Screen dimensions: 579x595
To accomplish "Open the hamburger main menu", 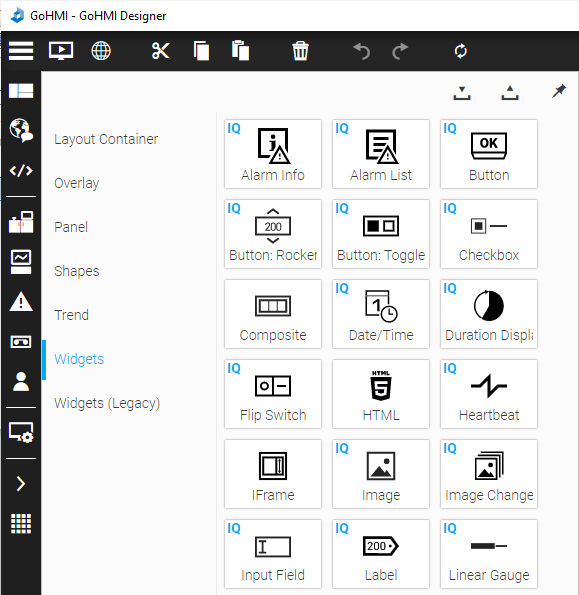I will (x=21, y=50).
